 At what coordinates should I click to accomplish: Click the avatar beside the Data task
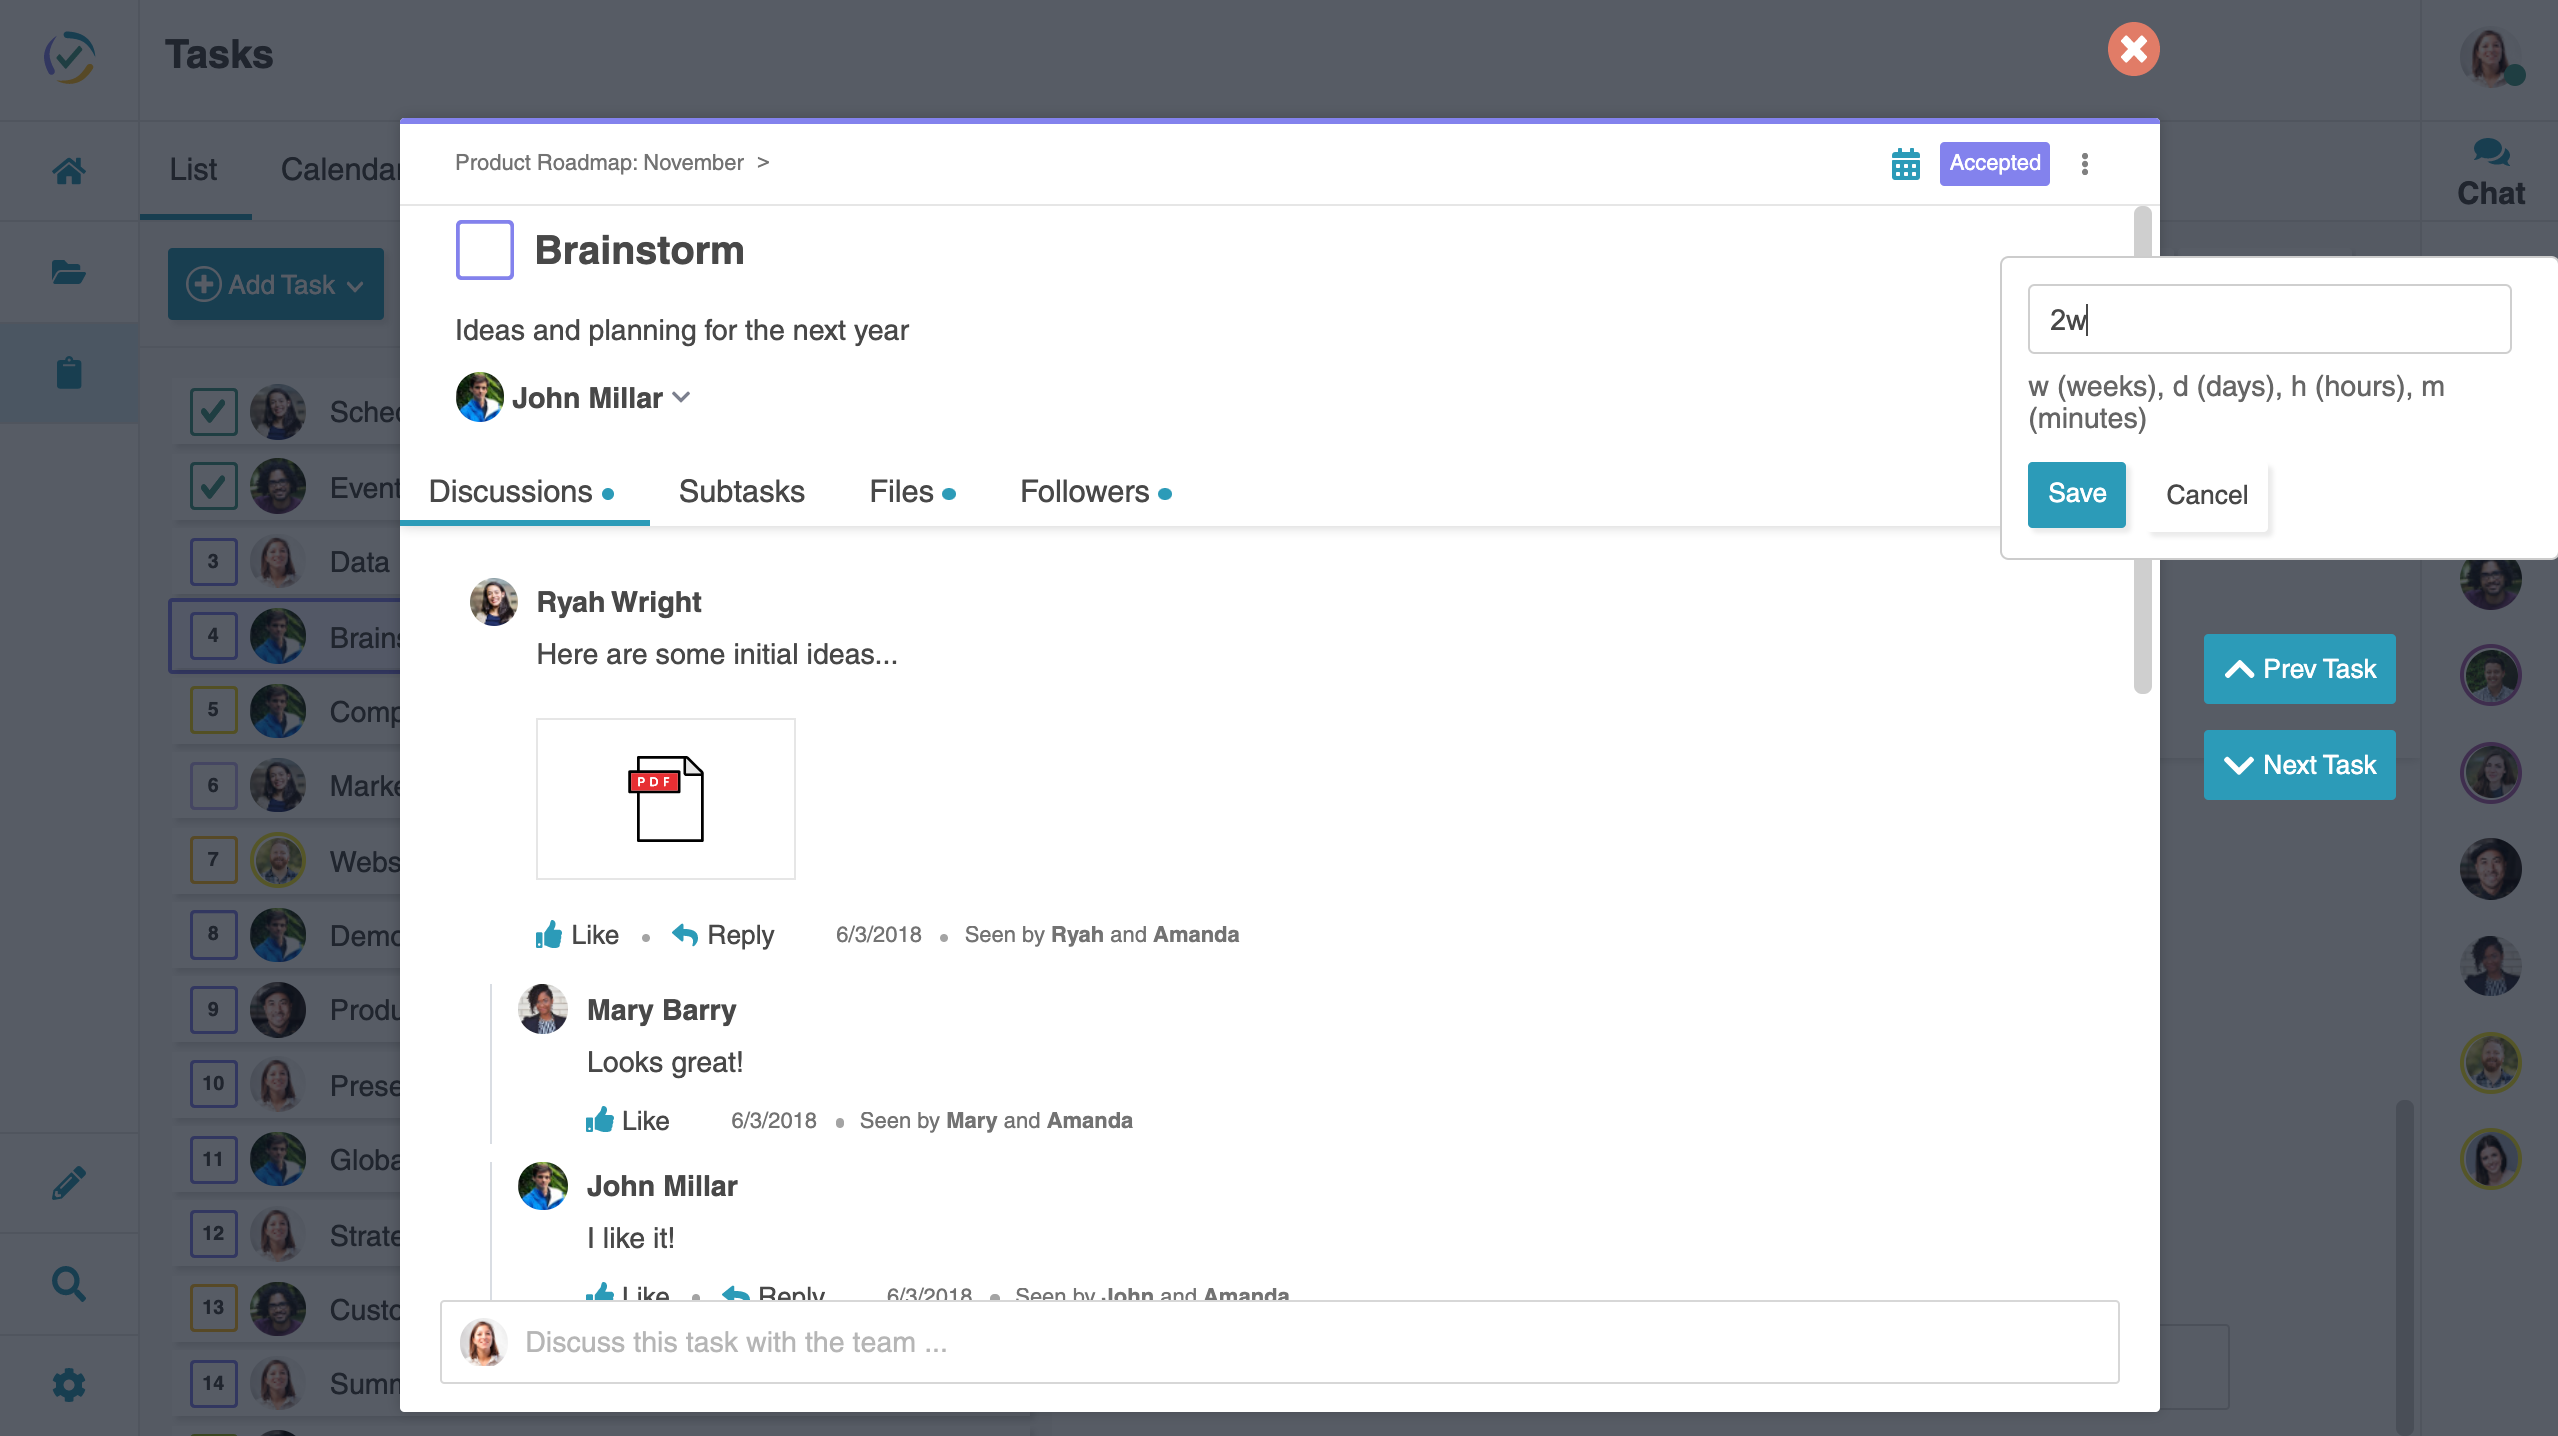(278, 562)
